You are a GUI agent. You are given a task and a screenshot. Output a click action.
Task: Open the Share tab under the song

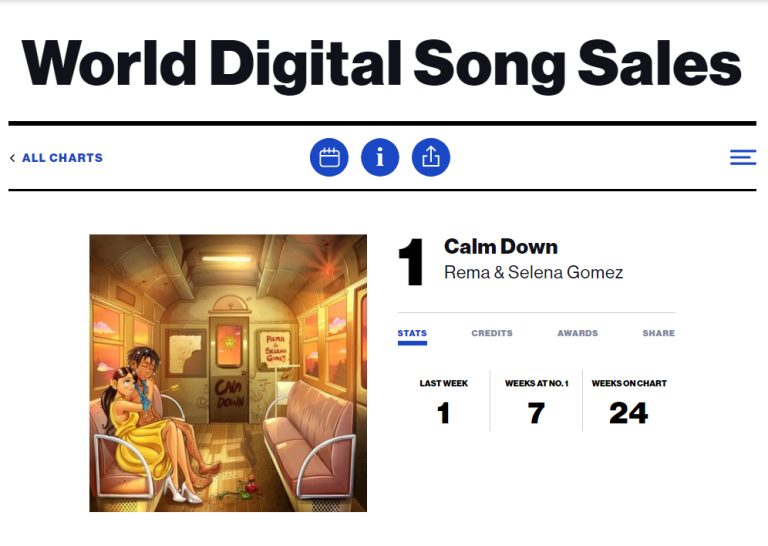point(658,333)
